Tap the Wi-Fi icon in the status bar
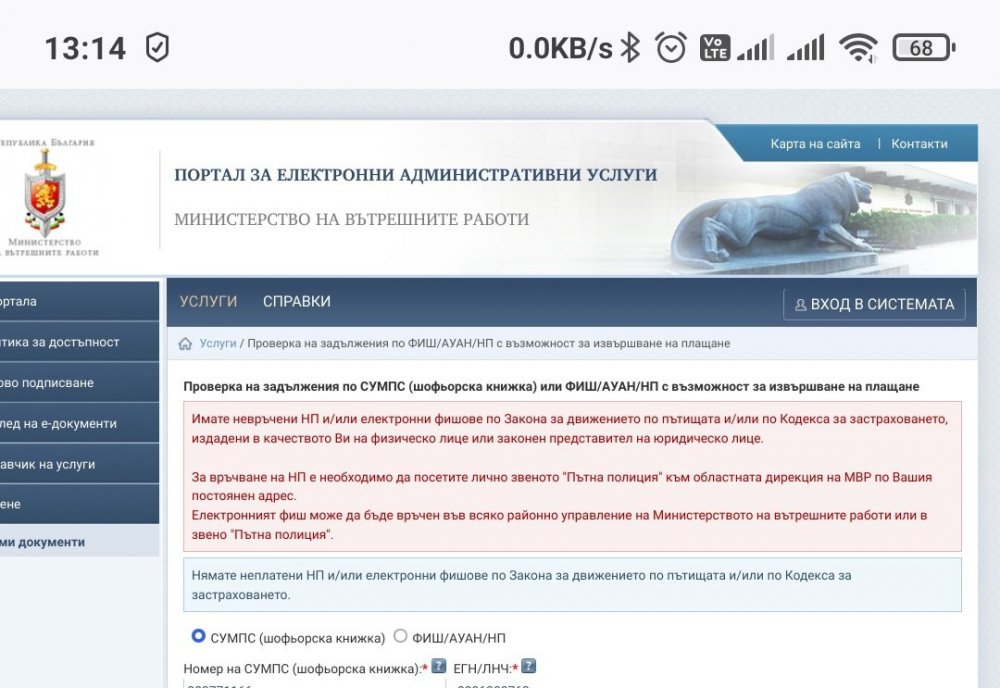 (858, 48)
